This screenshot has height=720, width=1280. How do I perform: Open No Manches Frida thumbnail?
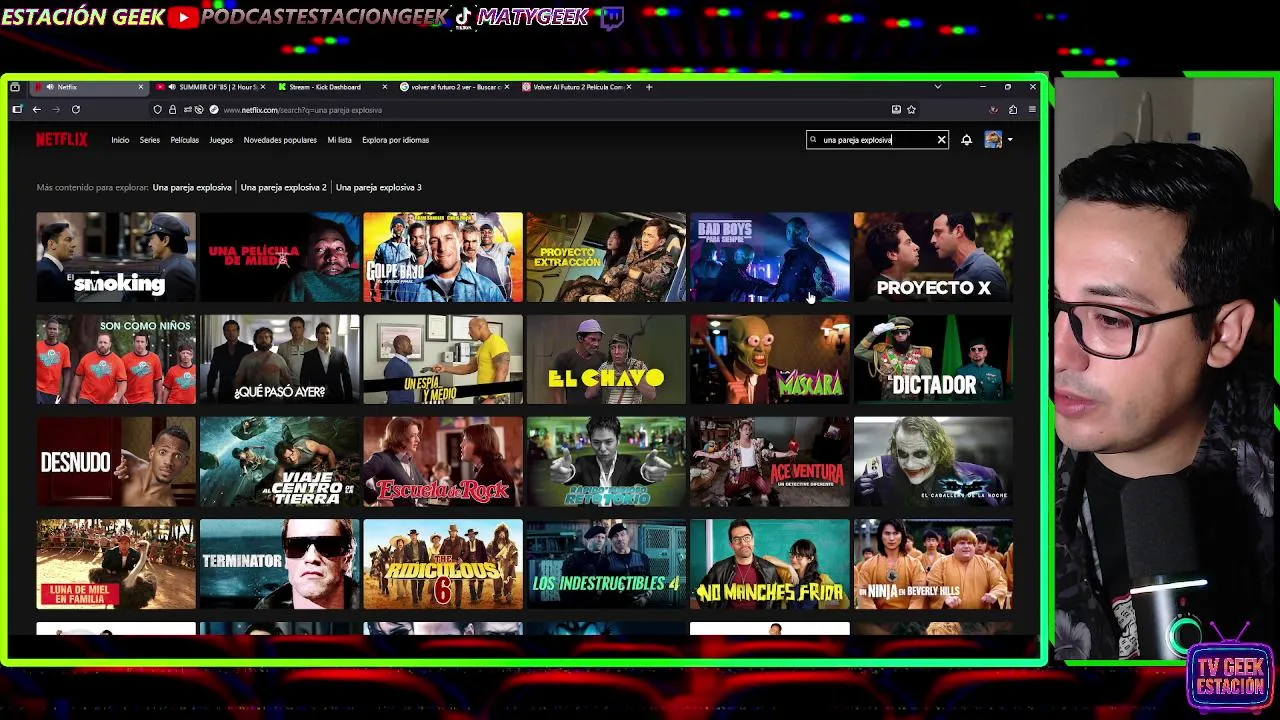pyautogui.click(x=770, y=564)
